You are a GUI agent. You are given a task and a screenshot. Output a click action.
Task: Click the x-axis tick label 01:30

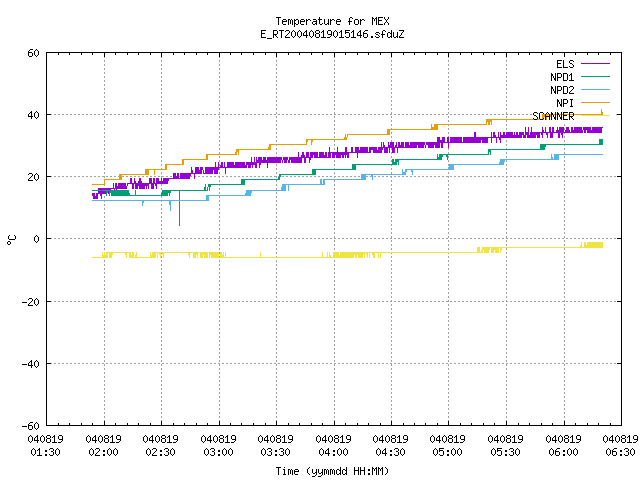(x=45, y=452)
